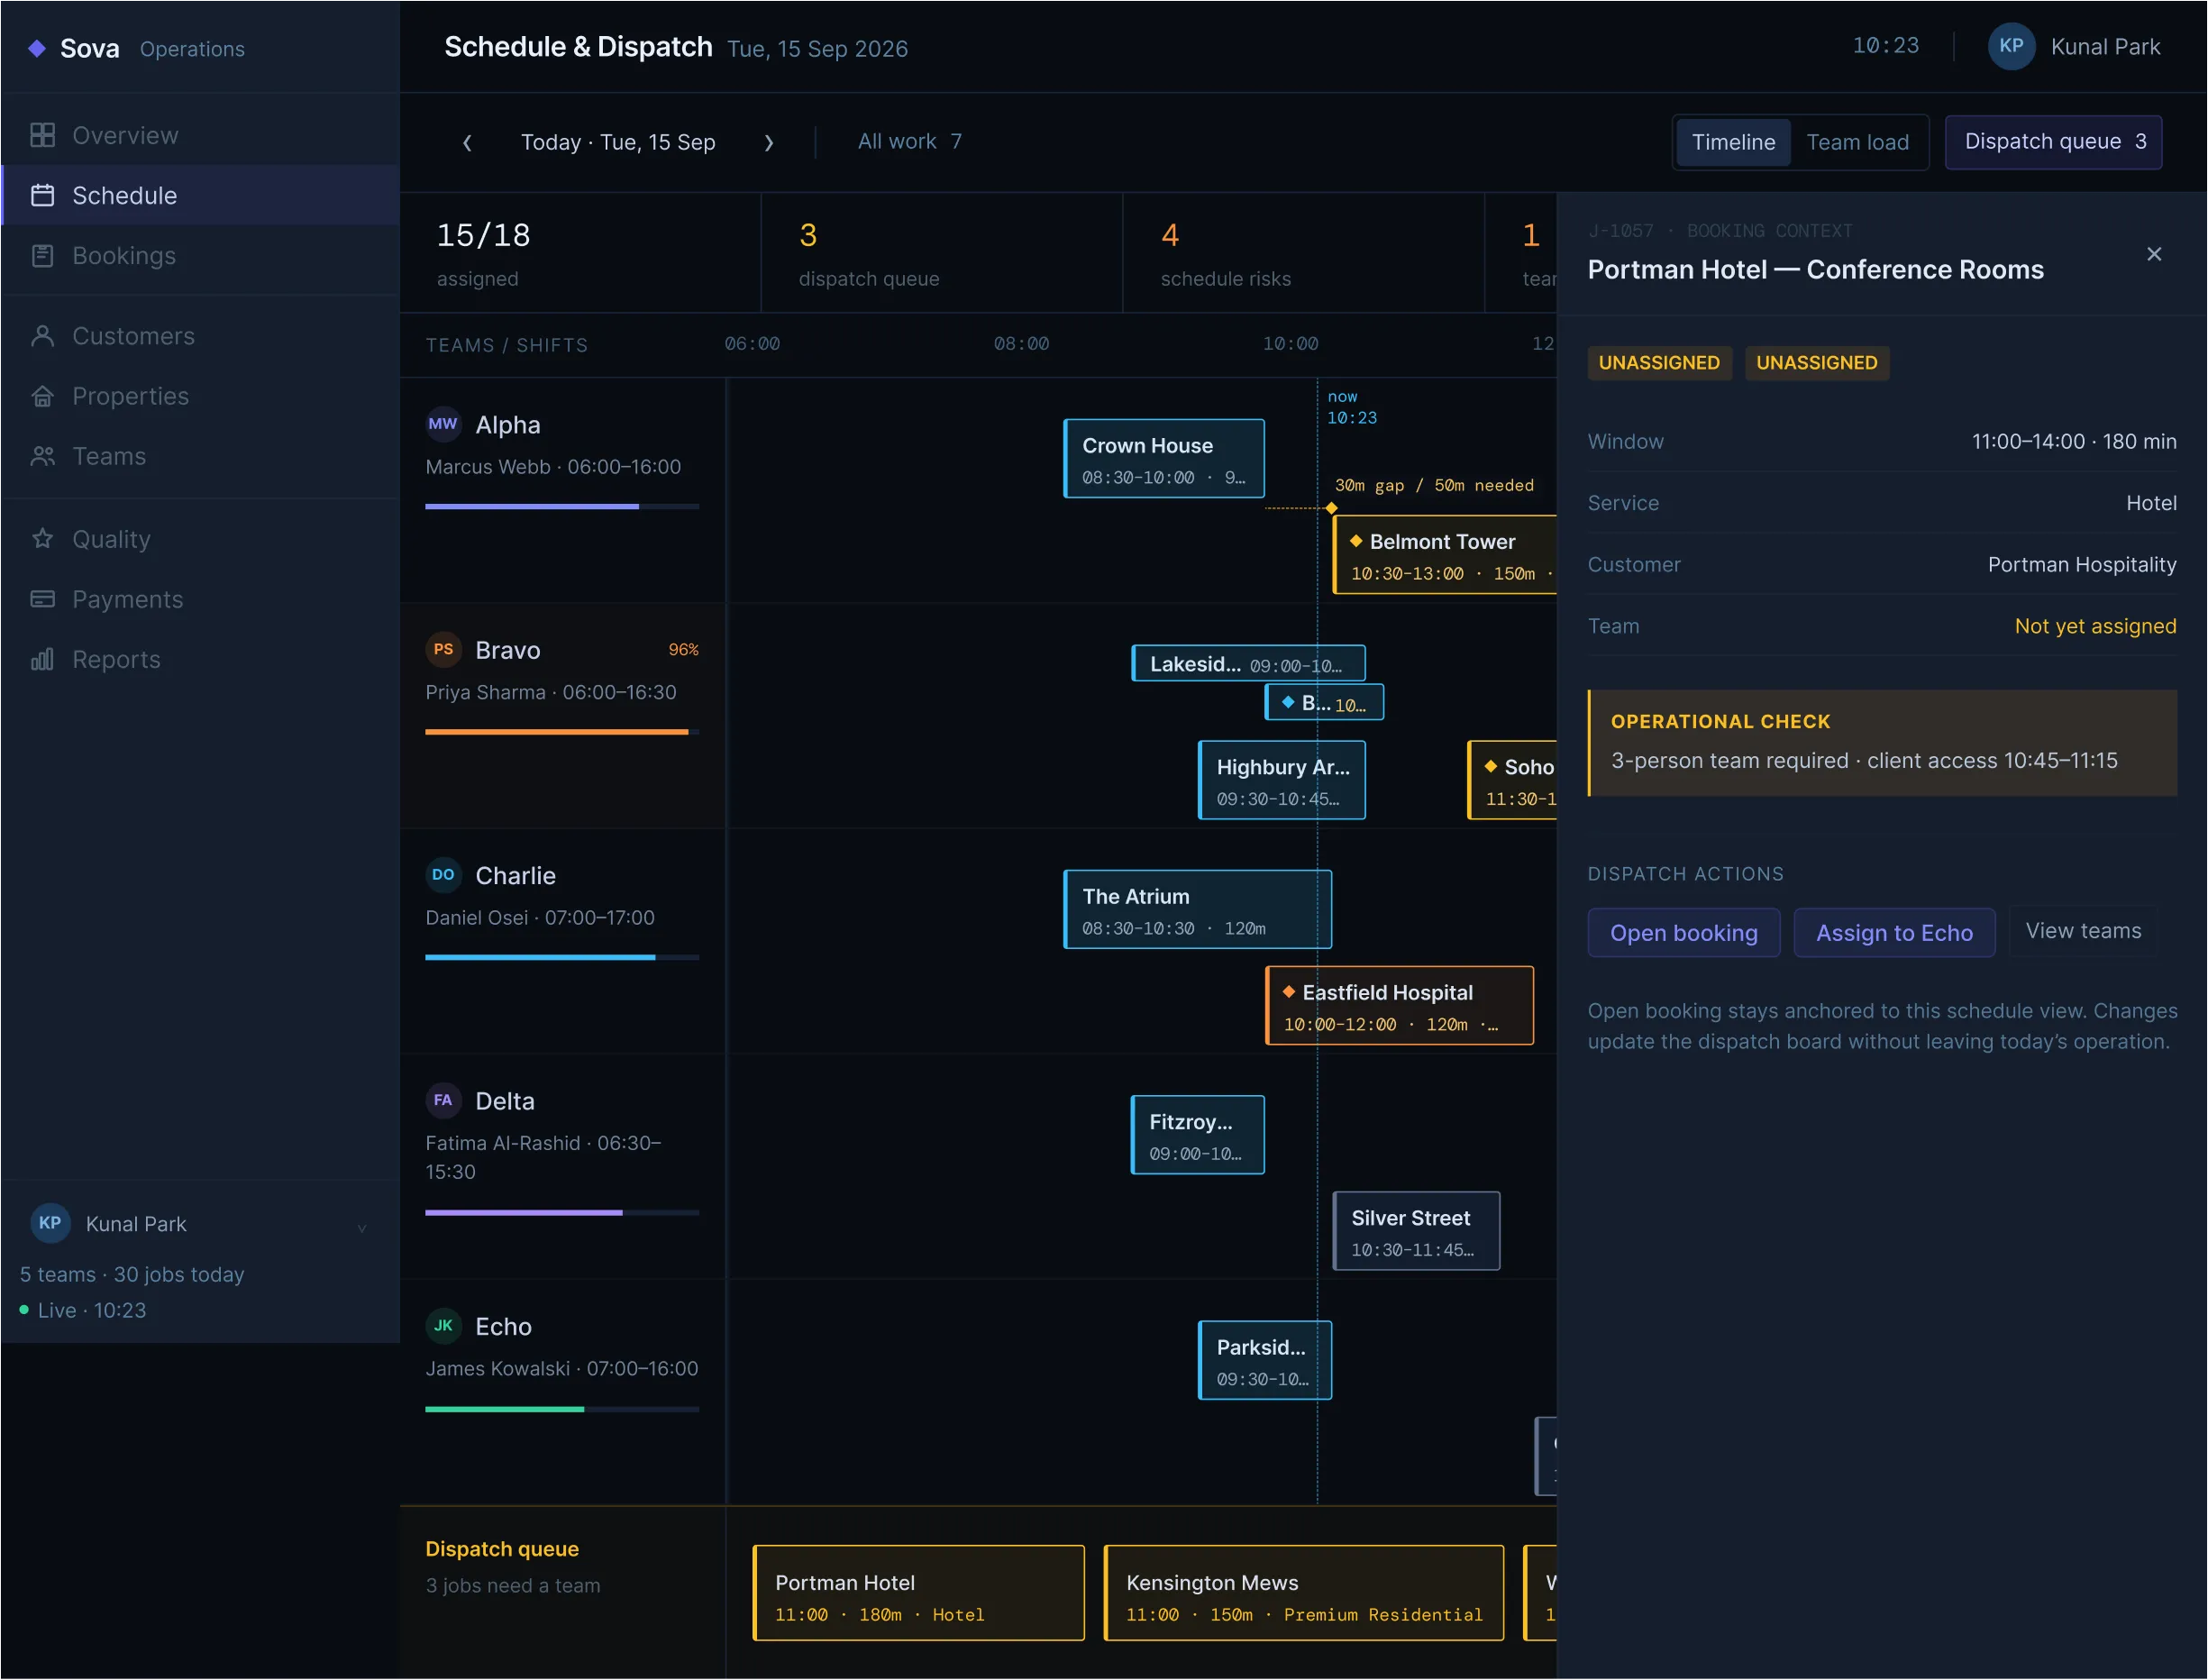The height and width of the screenshot is (1680, 2208).
Task: Select Belmont Tower job block
Action: (x=1444, y=555)
